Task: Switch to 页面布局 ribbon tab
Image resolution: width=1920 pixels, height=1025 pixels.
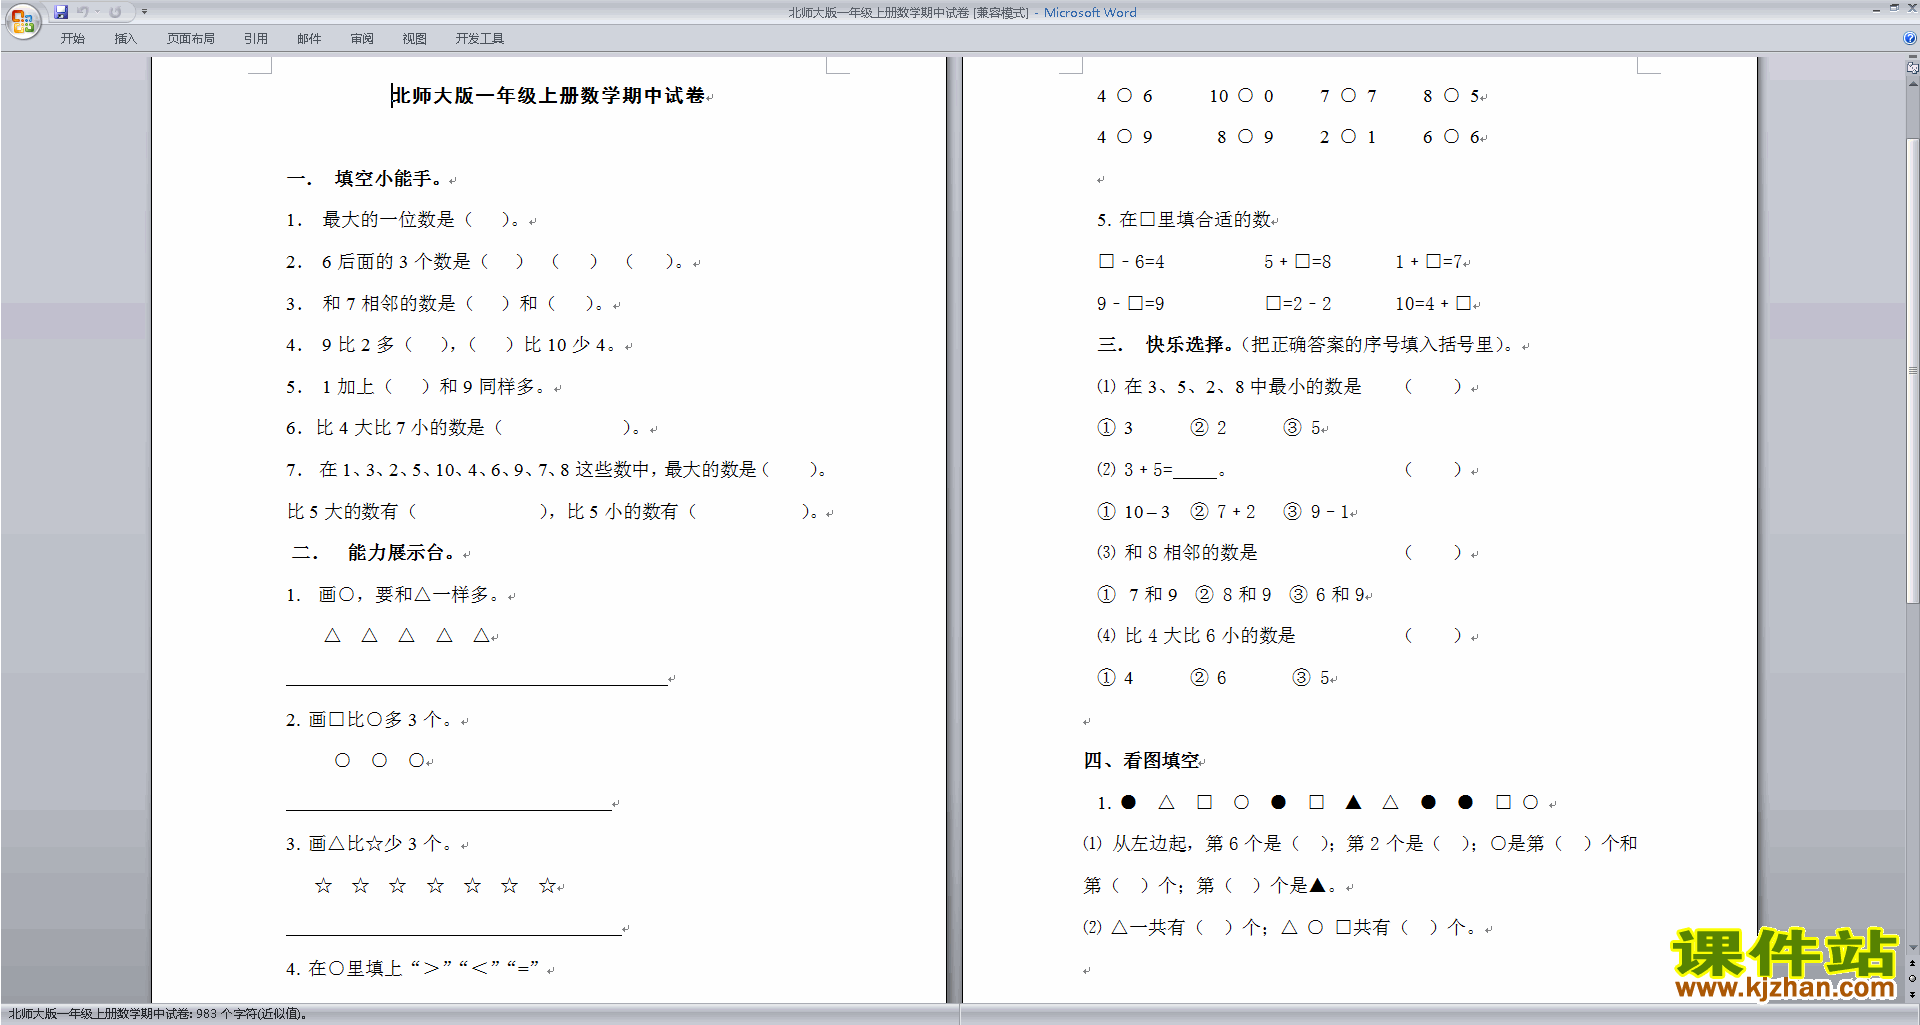Action: coord(191,39)
